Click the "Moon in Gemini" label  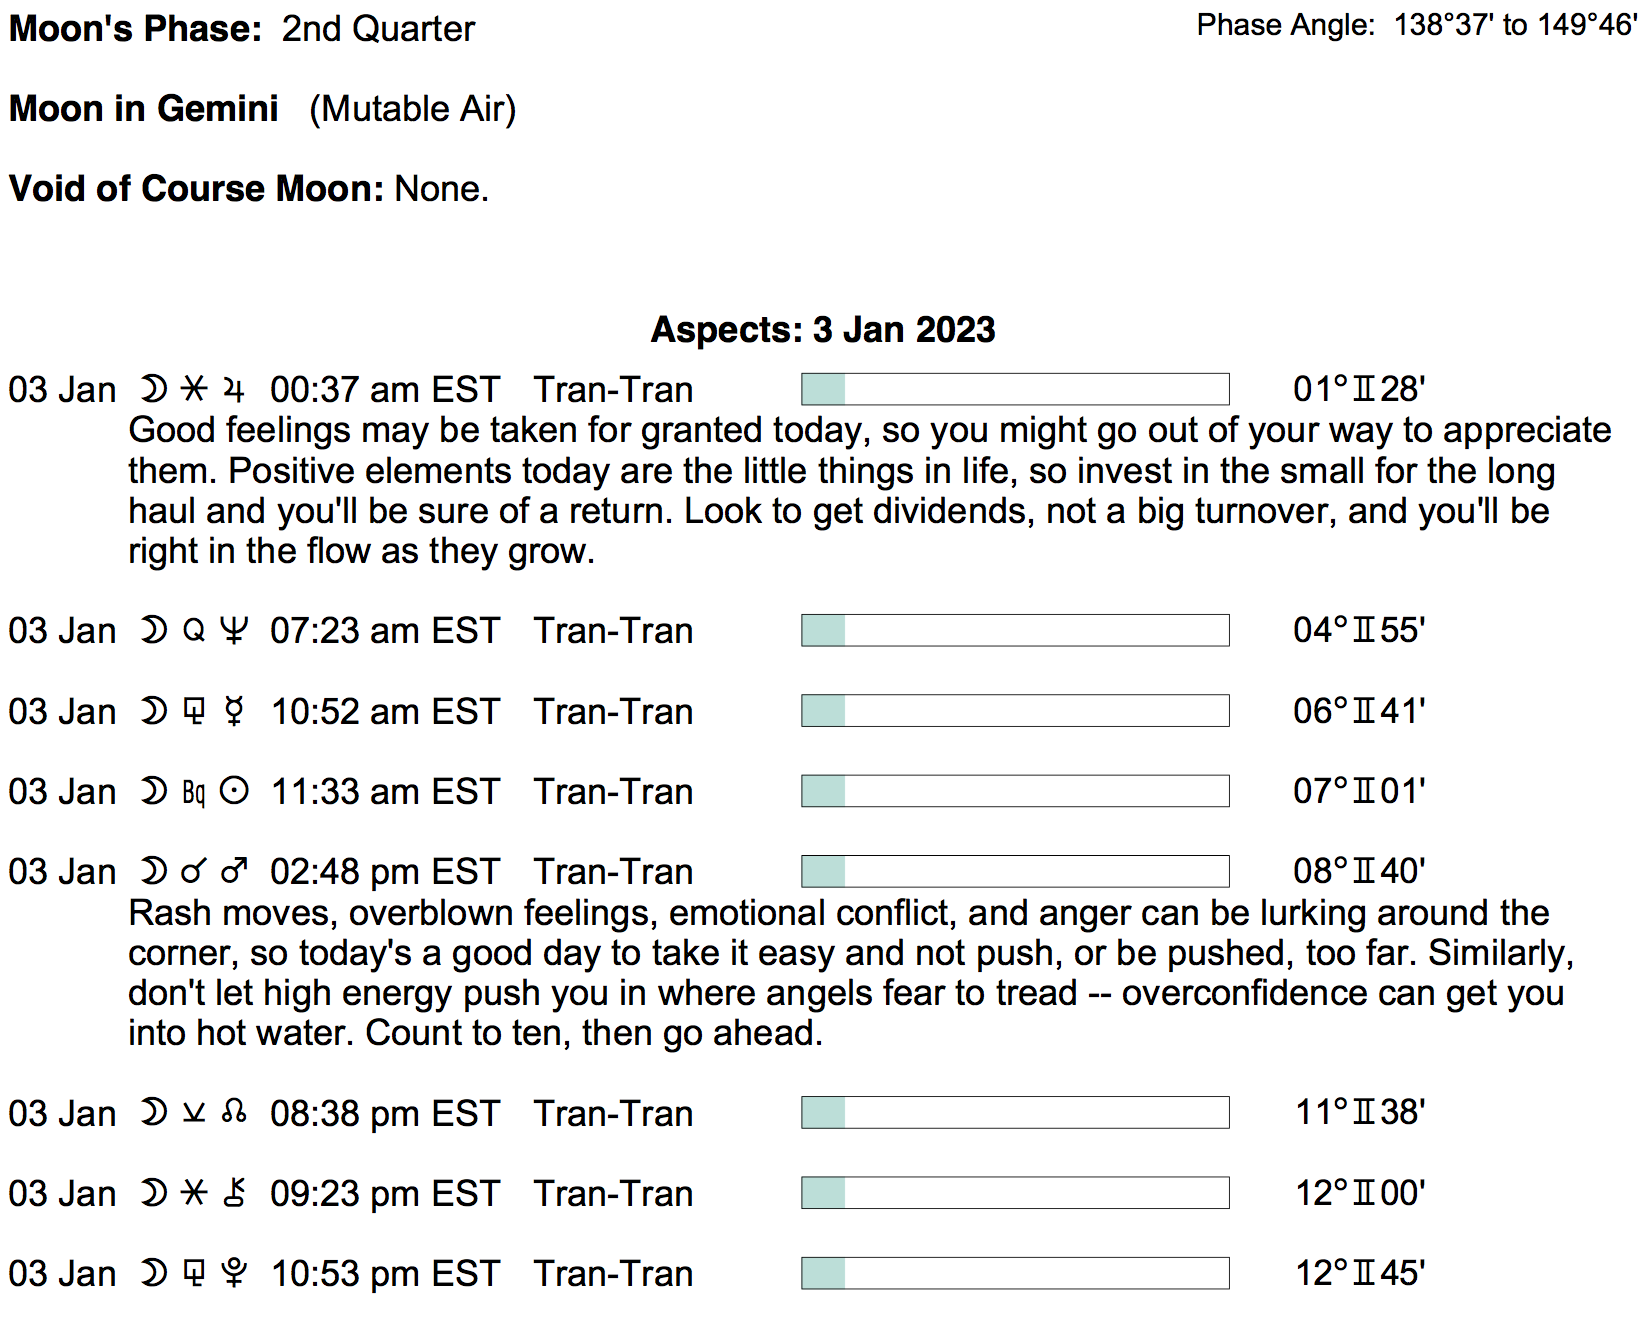[x=144, y=108]
